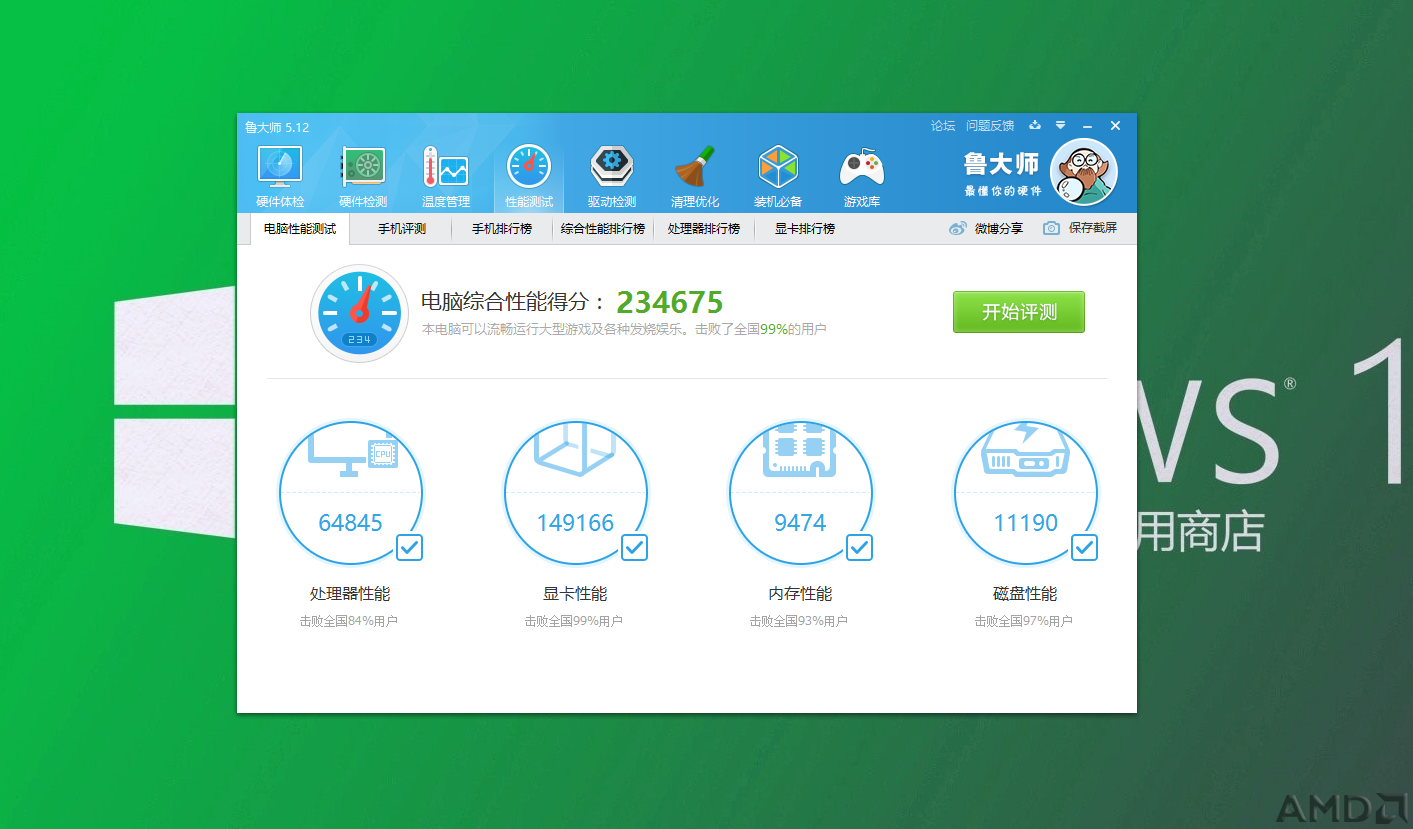Open the 论坛 forum link
This screenshot has height=829, width=1413.
(943, 126)
